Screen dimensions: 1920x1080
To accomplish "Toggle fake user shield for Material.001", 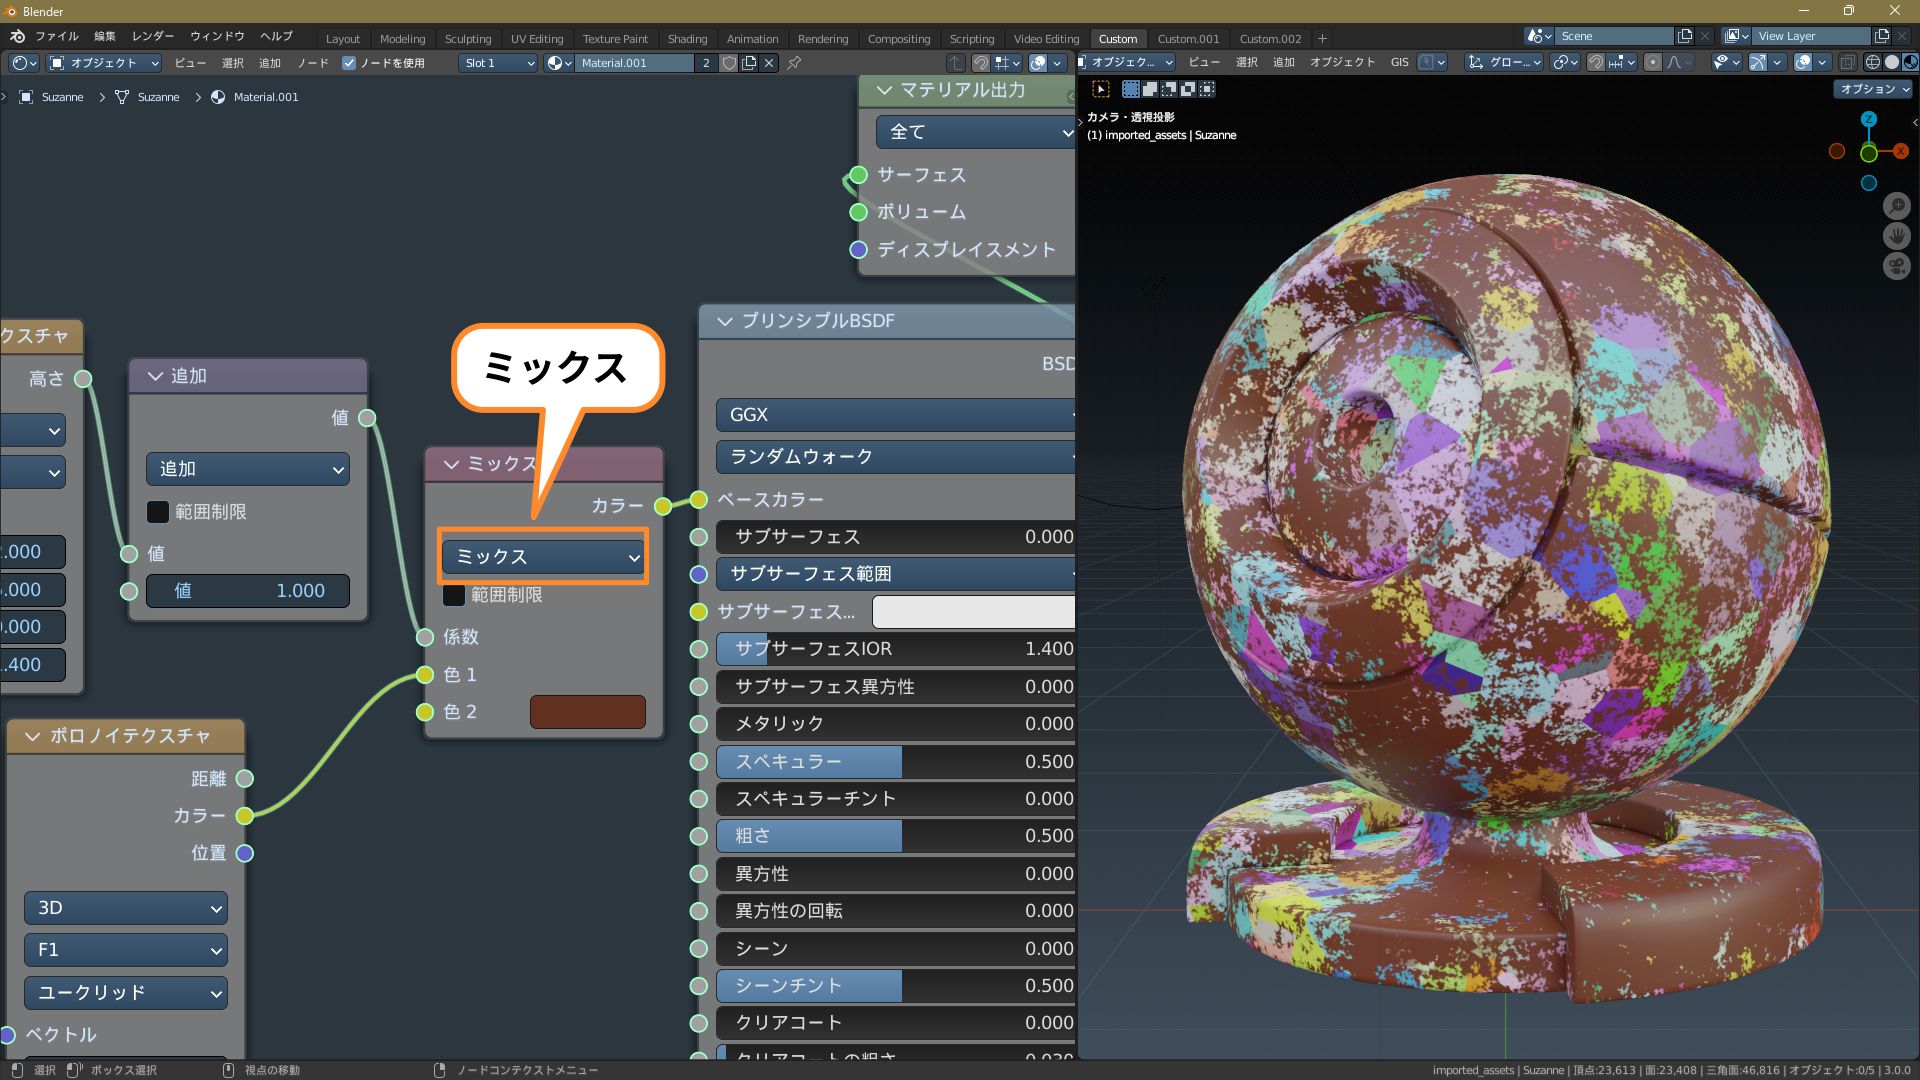I will (x=729, y=63).
